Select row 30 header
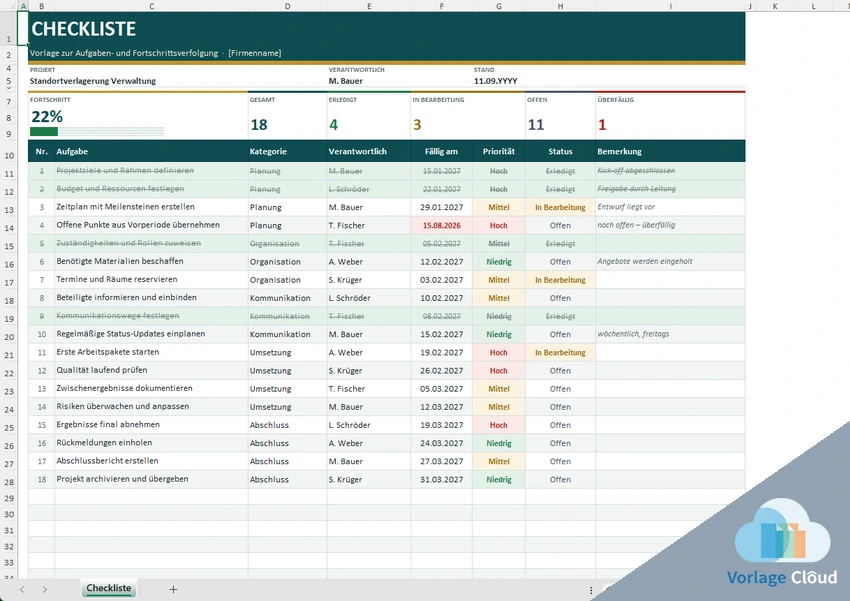Viewport: 850px width, 601px height. tap(9, 514)
